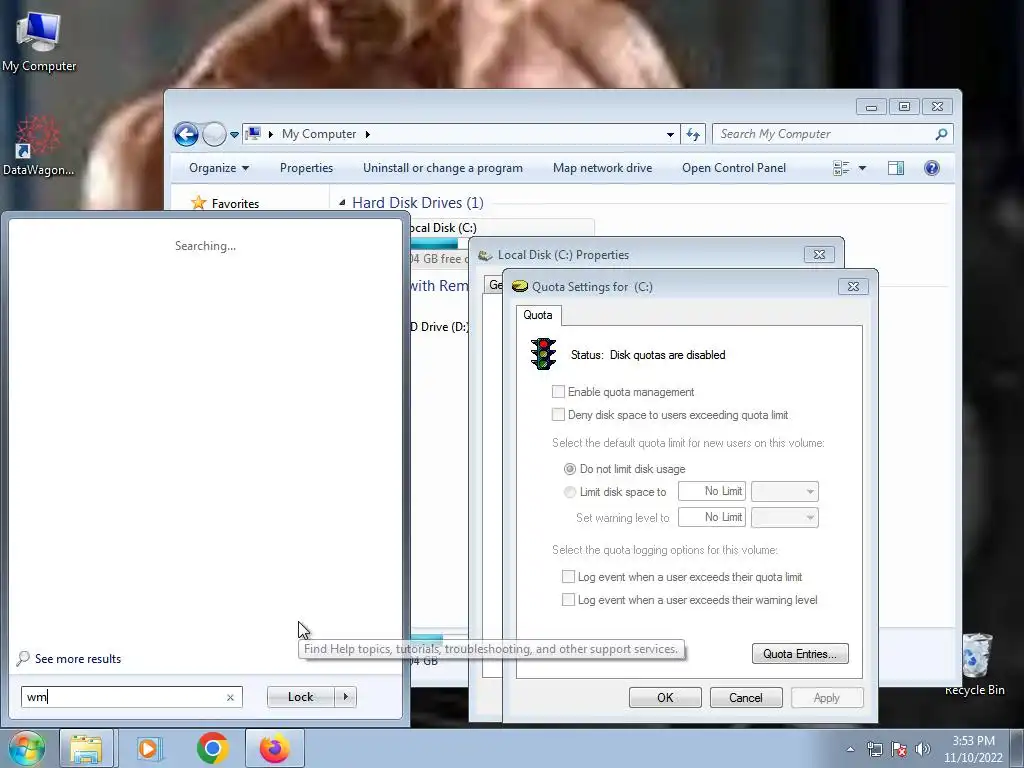The width and height of the screenshot is (1024, 768).
Task: Click the Forward arrow in My Computer
Action: [214, 135]
